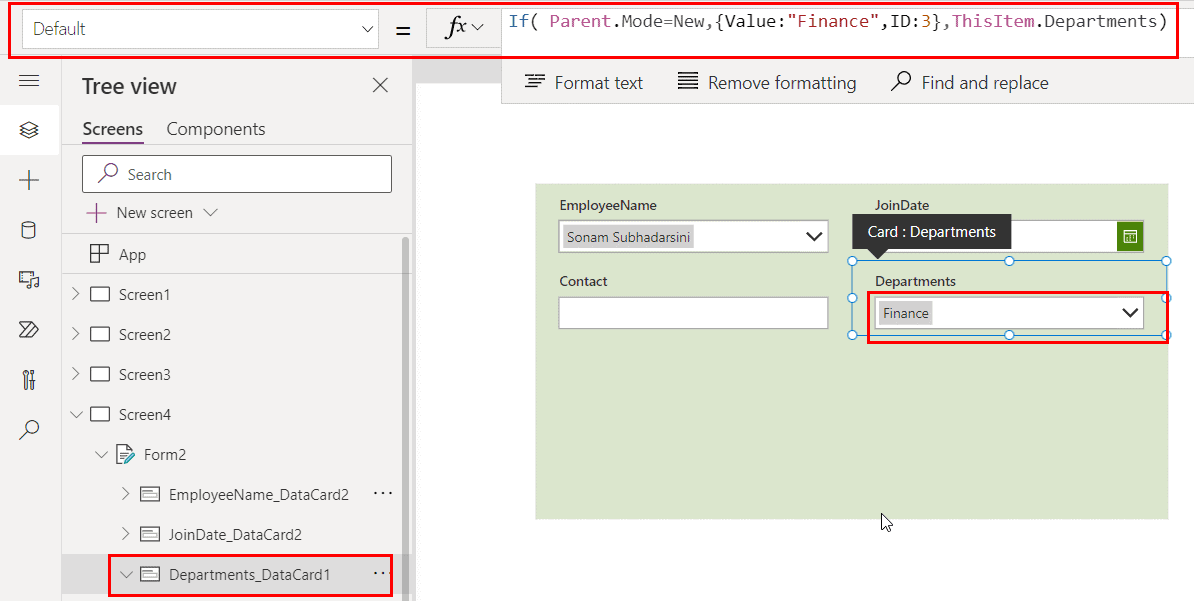Collapse the Form2 tree item
Screen dimensions: 1194x601
click(x=100, y=454)
